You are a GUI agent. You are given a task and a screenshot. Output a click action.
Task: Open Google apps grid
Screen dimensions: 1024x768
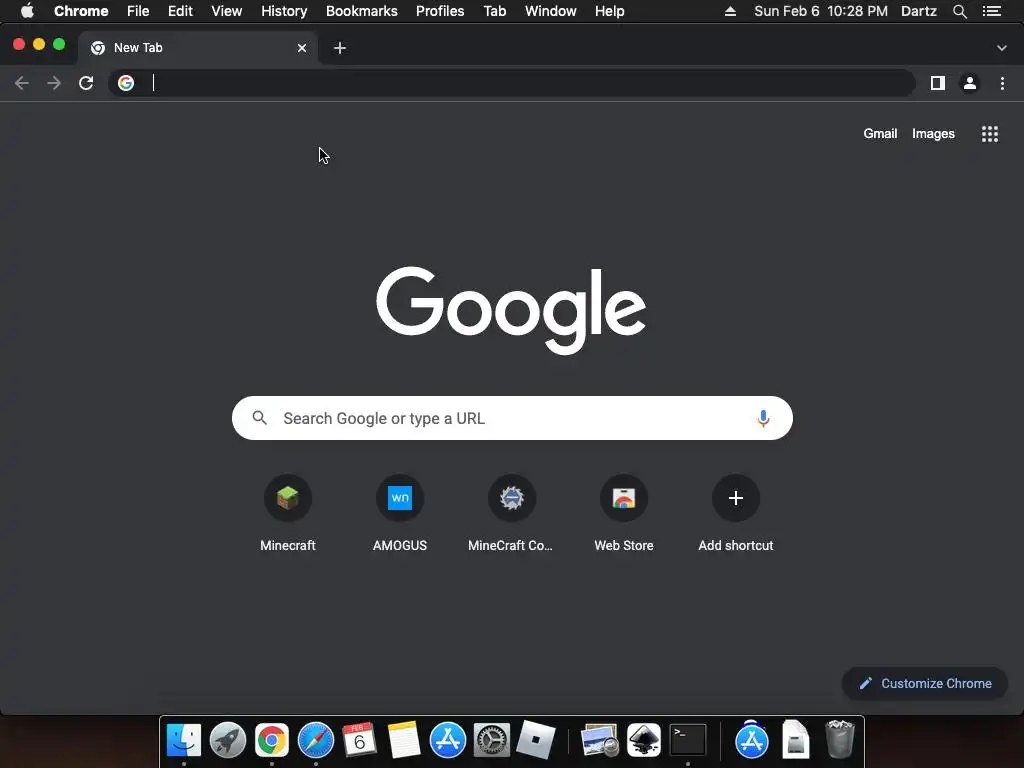coord(990,134)
